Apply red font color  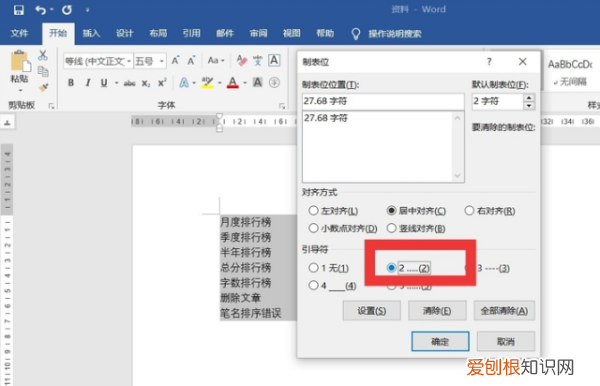[233, 83]
